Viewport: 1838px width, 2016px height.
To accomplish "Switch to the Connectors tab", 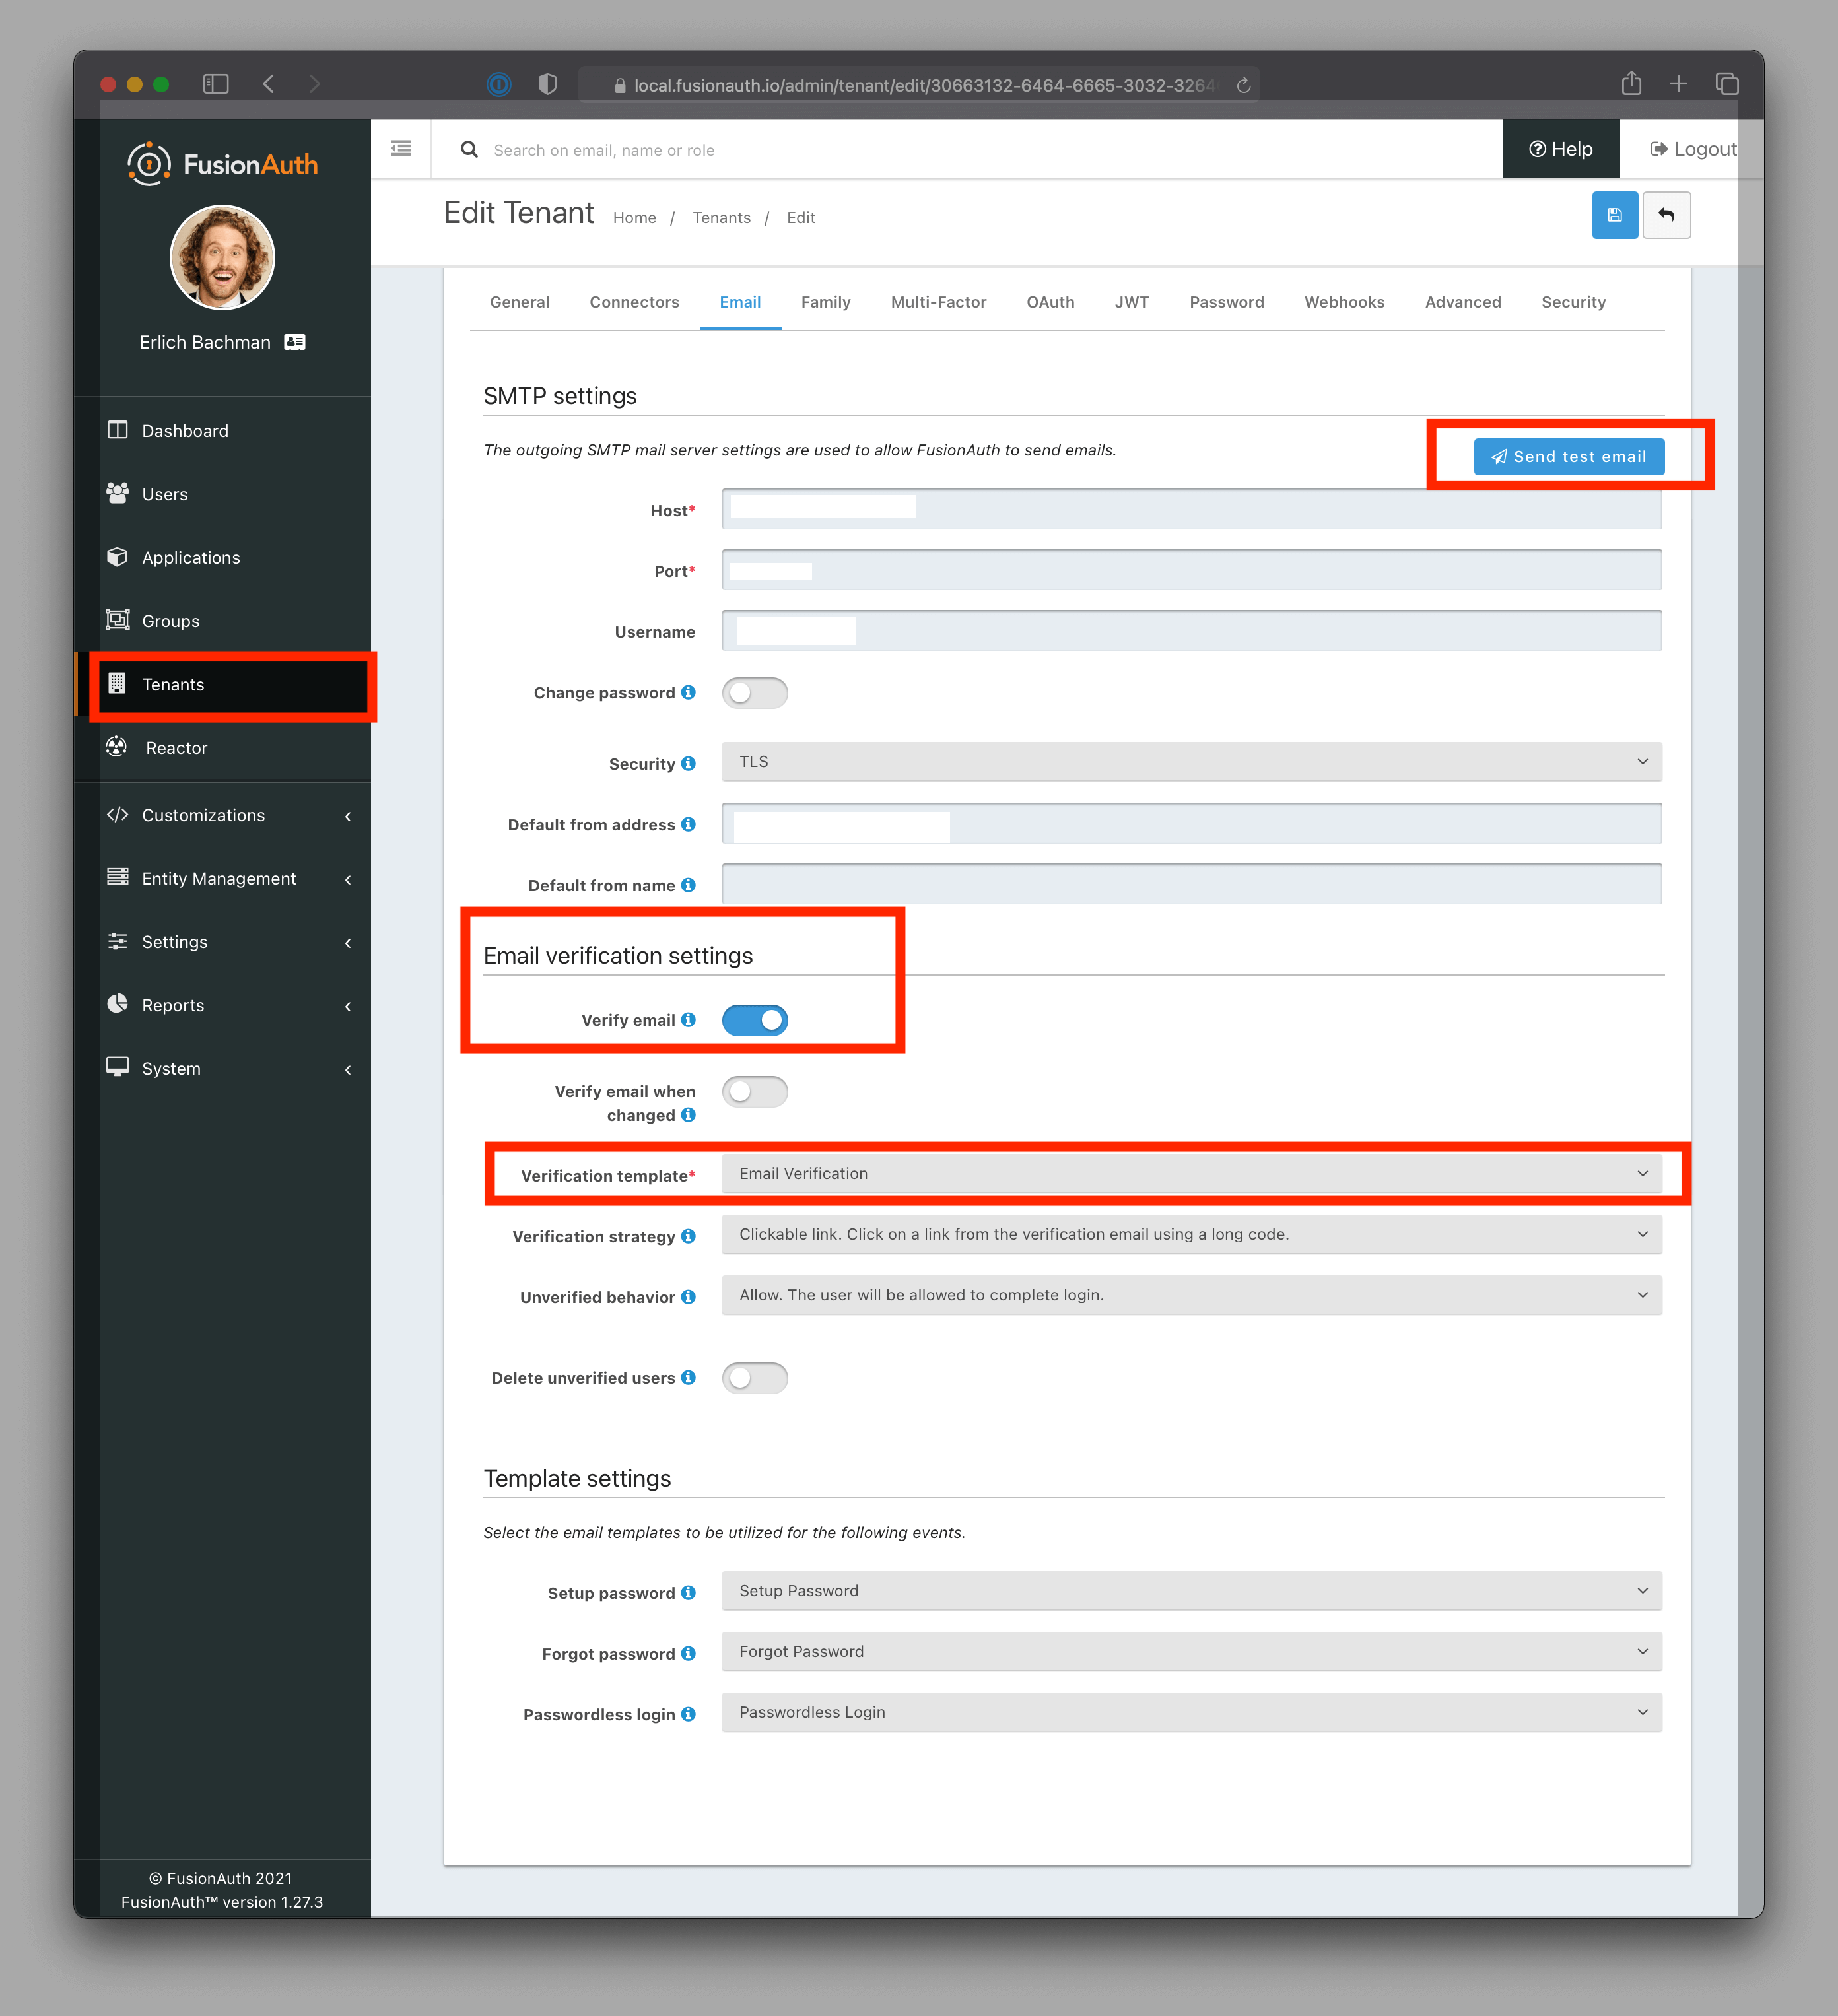I will pyautogui.click(x=634, y=302).
